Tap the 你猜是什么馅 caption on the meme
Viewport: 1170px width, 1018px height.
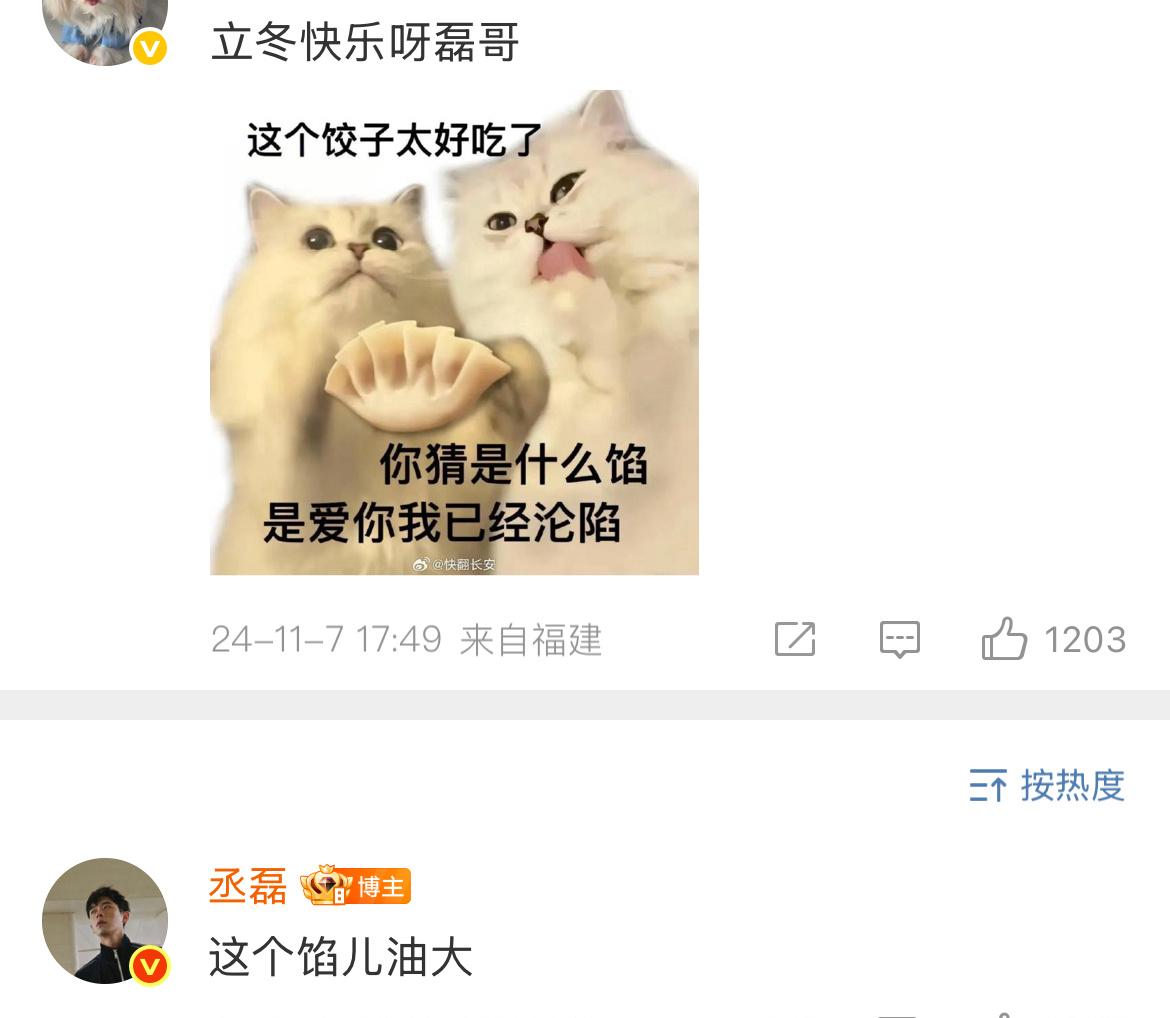[513, 464]
